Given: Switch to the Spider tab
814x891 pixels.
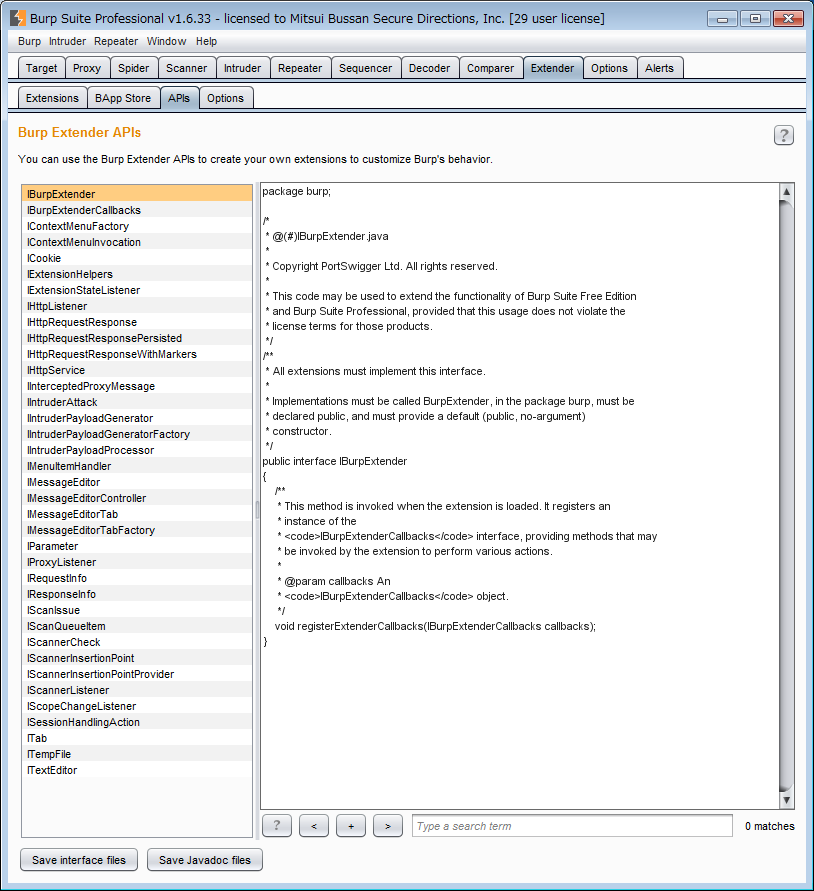Looking at the screenshot, I should point(134,68).
